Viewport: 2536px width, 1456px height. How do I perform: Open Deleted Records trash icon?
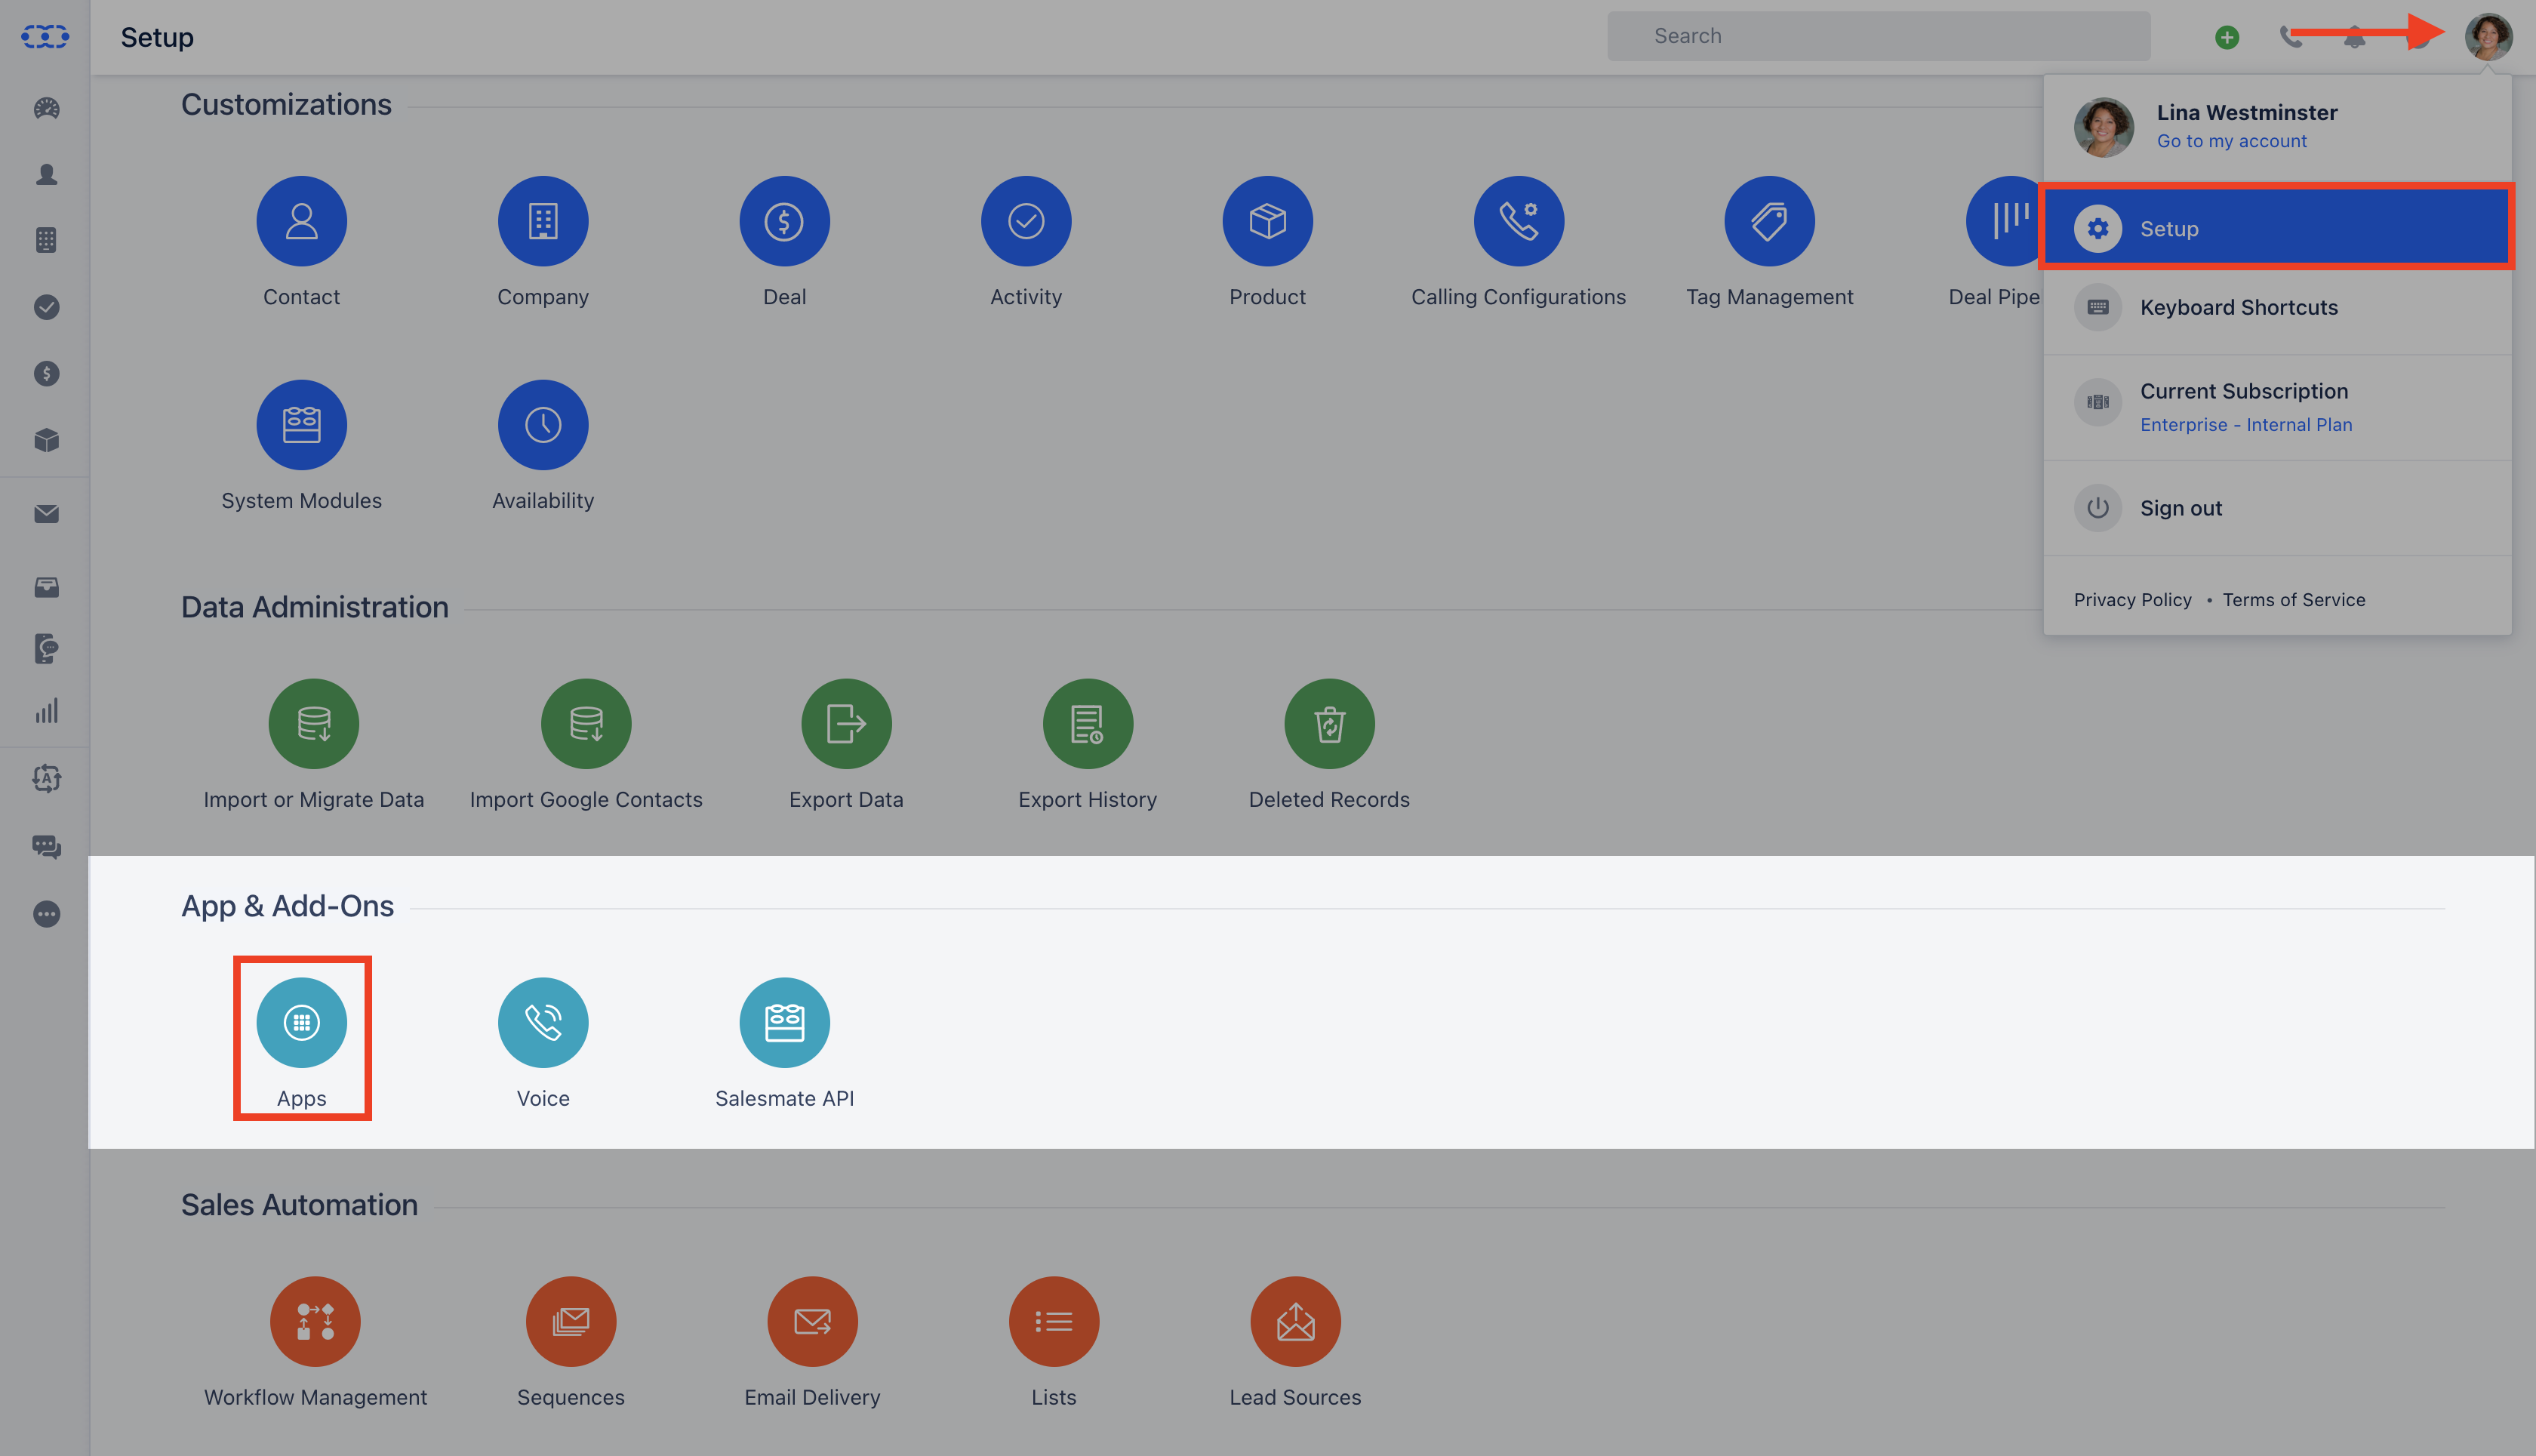1329,723
